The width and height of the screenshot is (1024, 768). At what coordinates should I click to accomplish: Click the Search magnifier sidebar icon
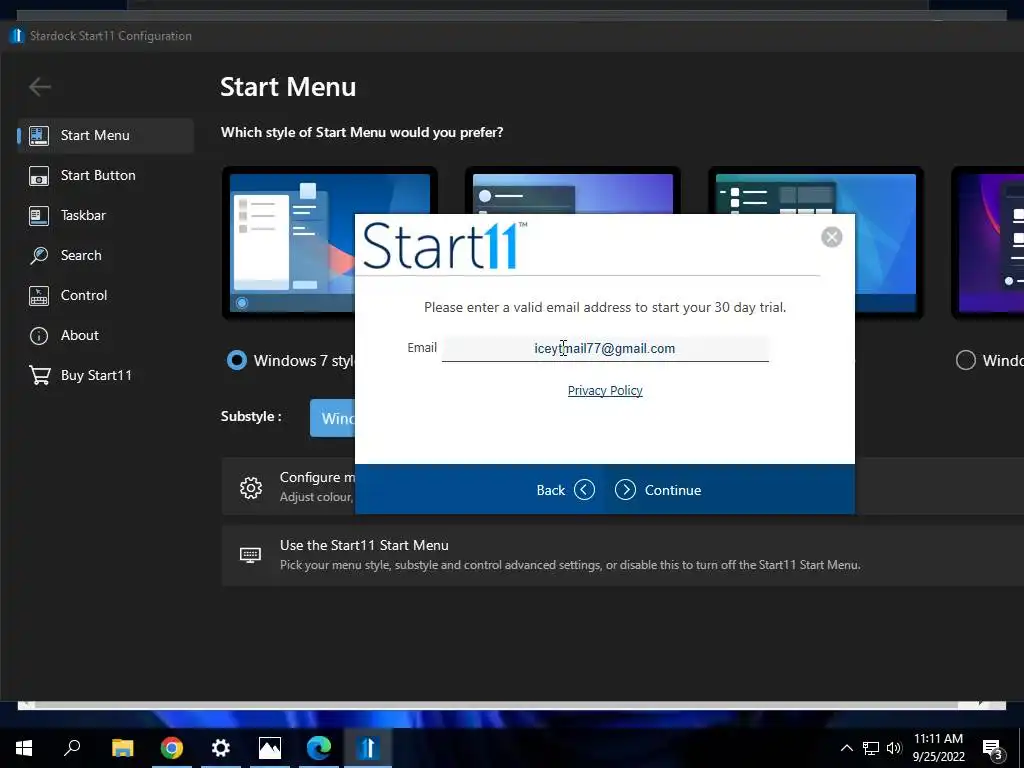39,255
